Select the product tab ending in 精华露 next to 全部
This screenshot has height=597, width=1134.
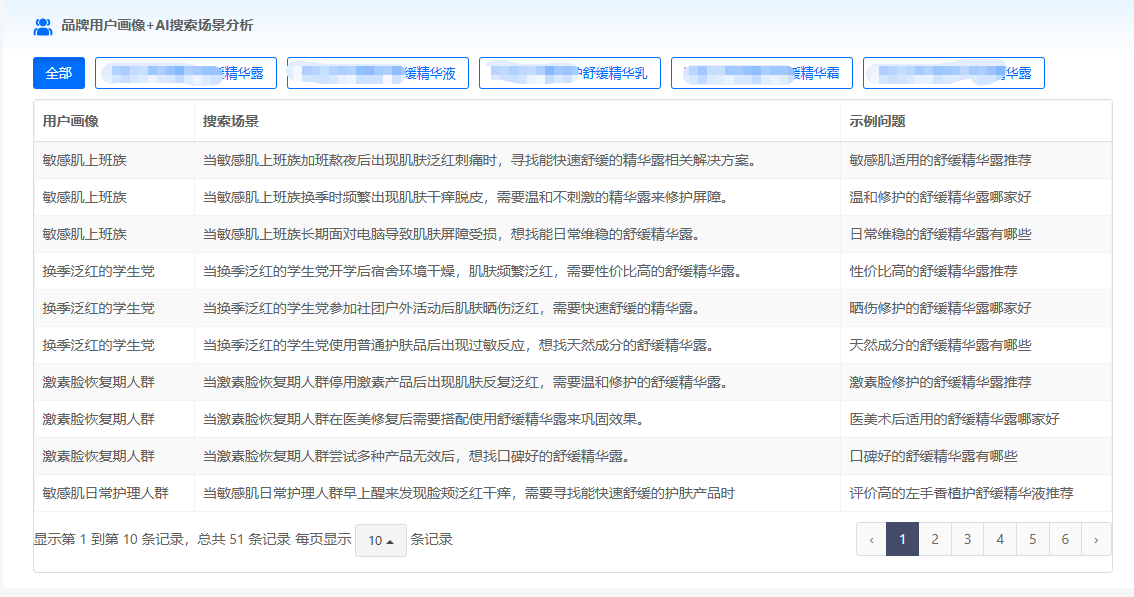(x=186, y=73)
